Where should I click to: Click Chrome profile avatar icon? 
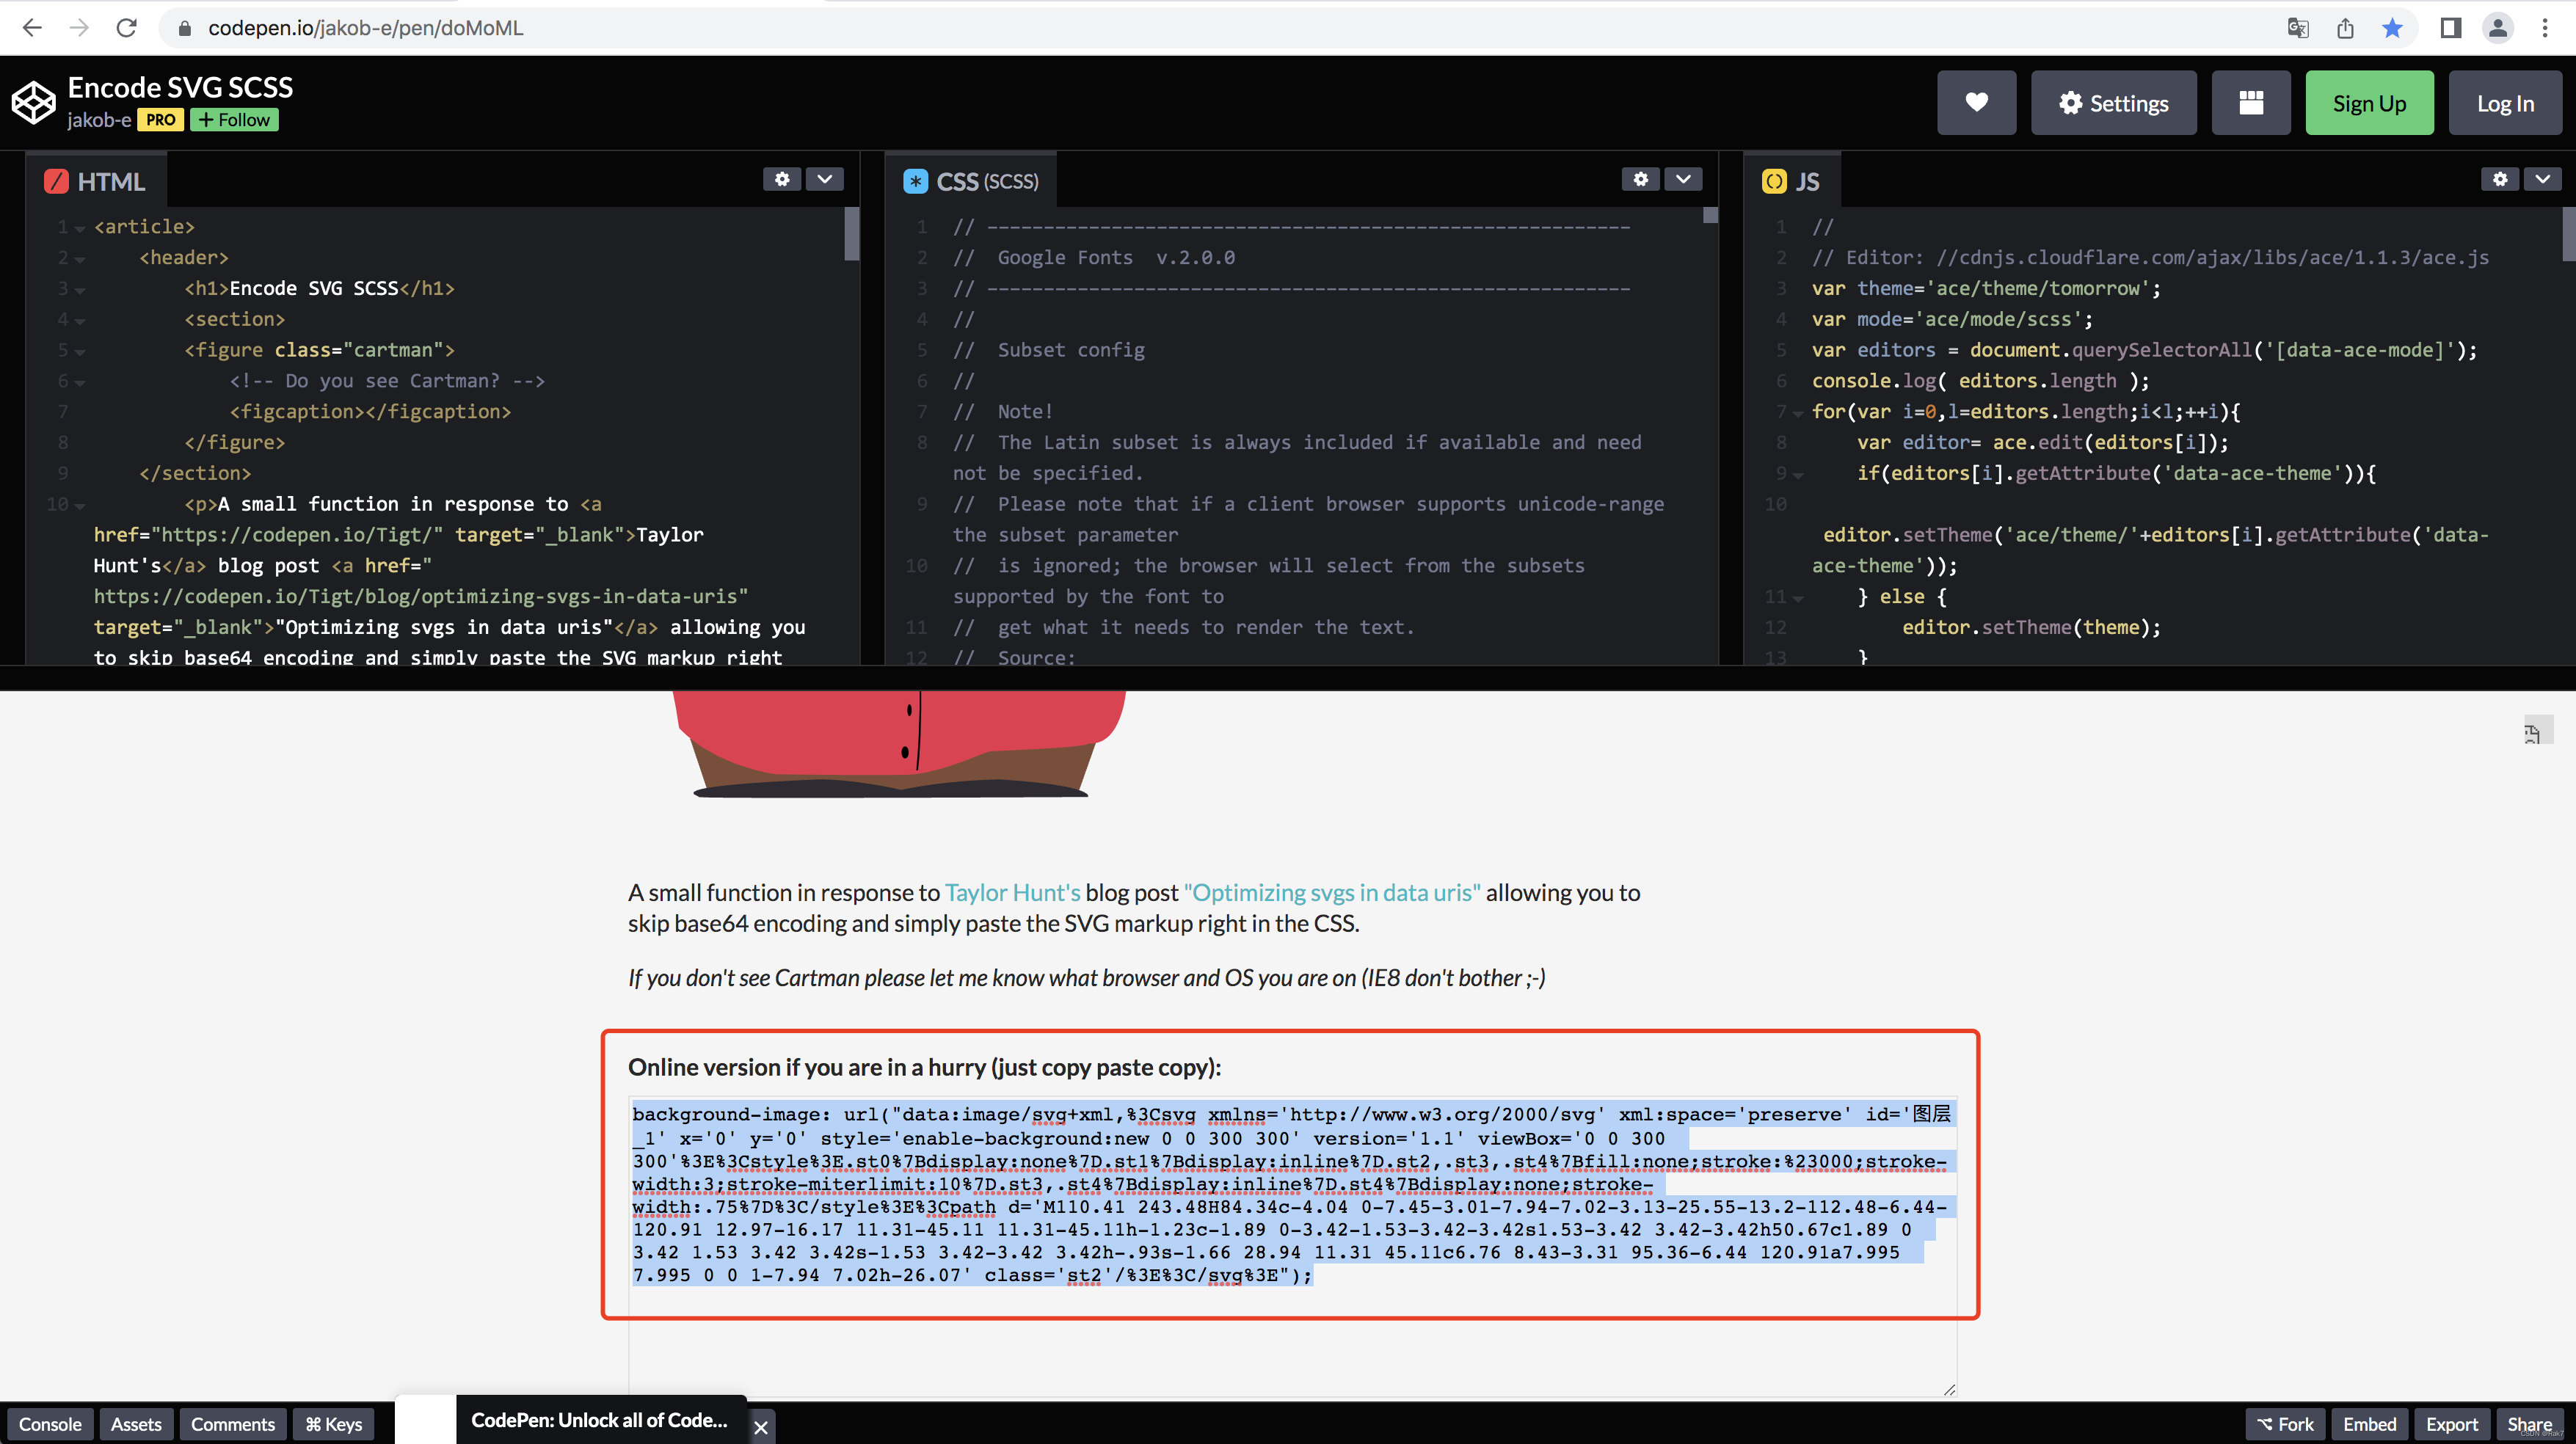2498,28
